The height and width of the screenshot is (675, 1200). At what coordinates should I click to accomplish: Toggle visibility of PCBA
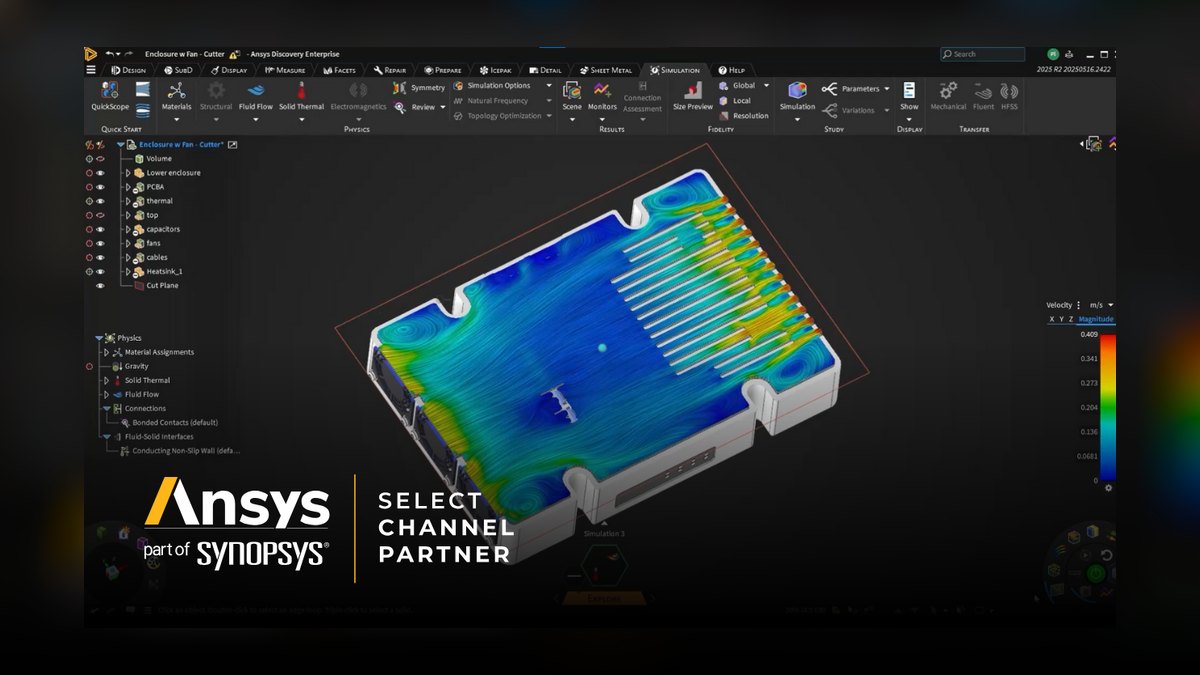100,187
